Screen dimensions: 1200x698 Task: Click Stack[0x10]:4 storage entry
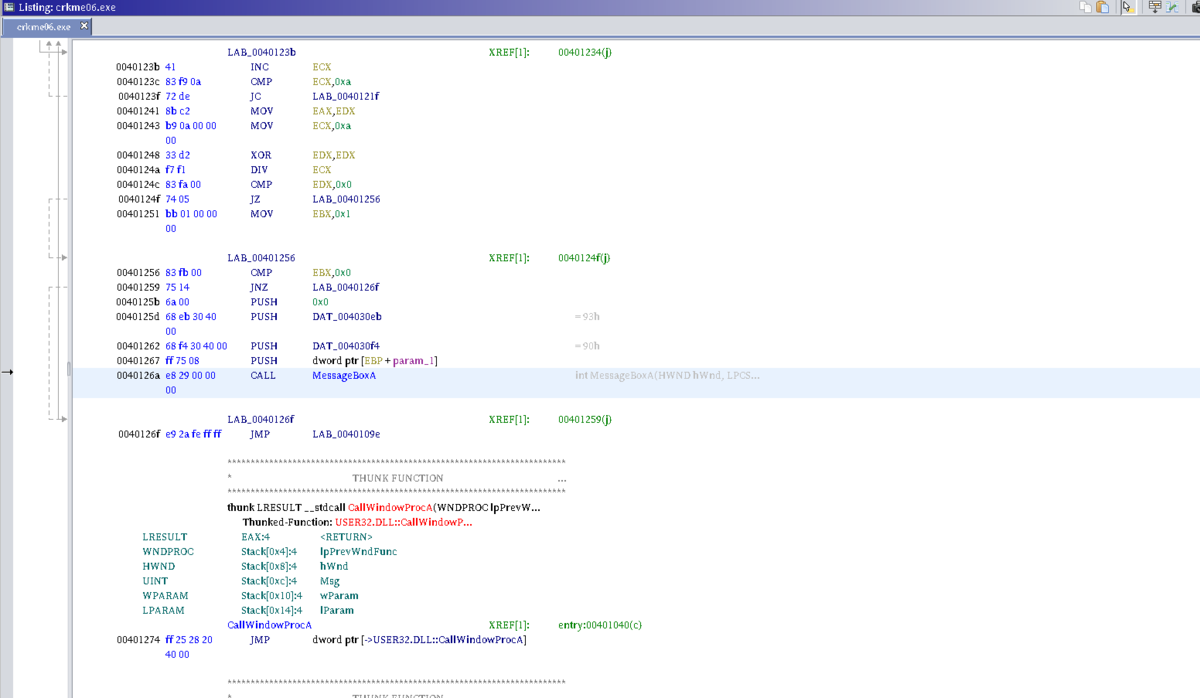tap(271, 596)
